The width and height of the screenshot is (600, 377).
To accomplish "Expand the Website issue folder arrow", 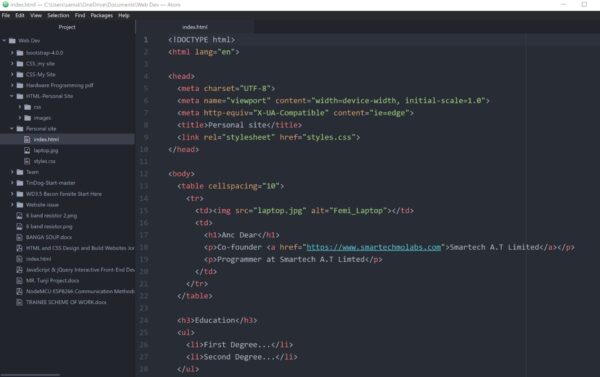I will point(12,205).
